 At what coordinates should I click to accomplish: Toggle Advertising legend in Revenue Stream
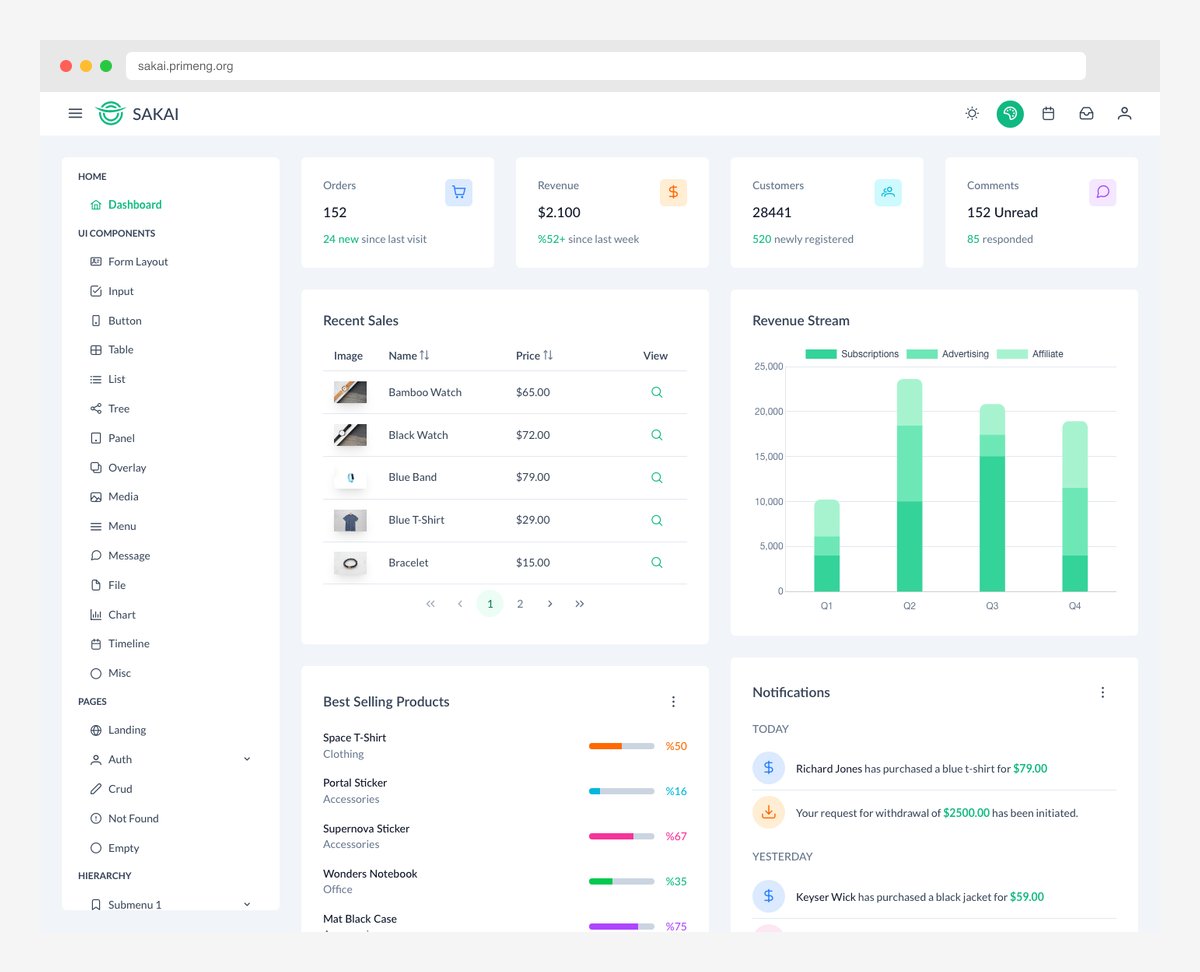(x=947, y=354)
